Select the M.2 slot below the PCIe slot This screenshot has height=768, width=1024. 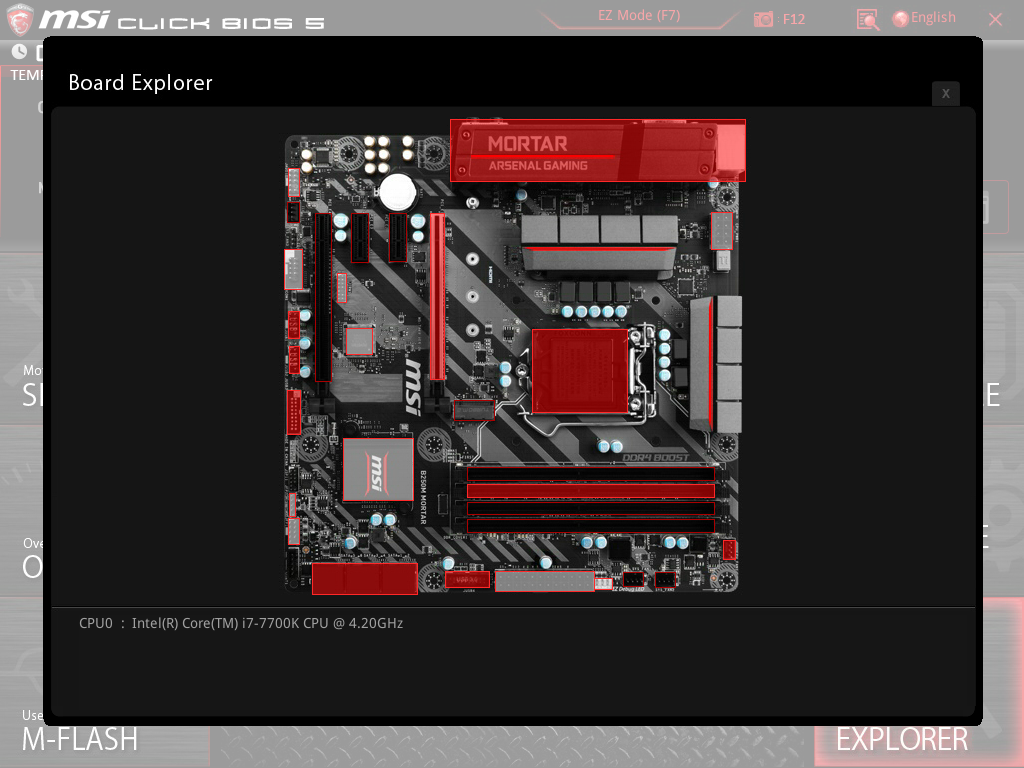474,409
